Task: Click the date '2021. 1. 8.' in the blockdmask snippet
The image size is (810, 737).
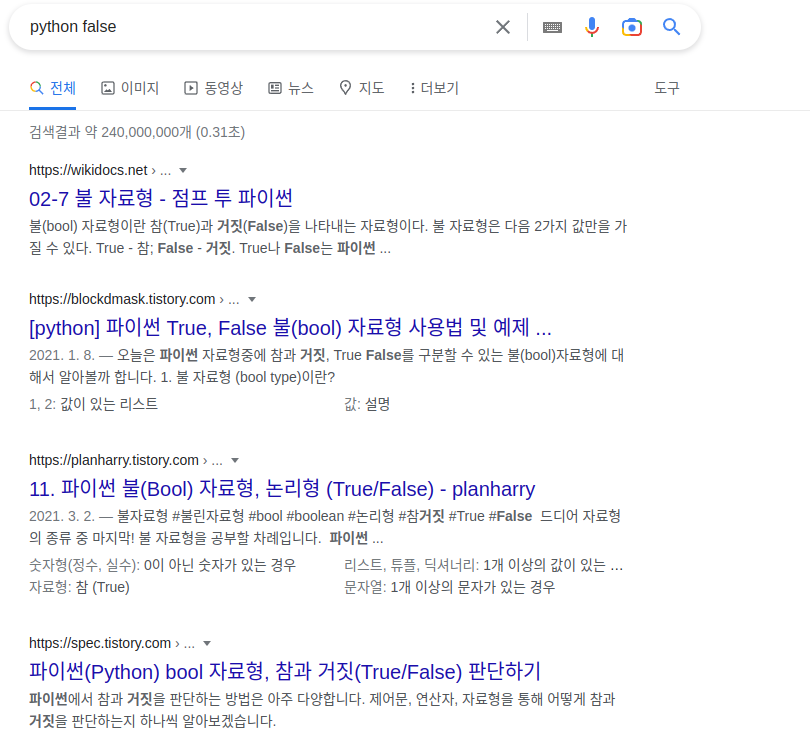Action: tap(62, 356)
